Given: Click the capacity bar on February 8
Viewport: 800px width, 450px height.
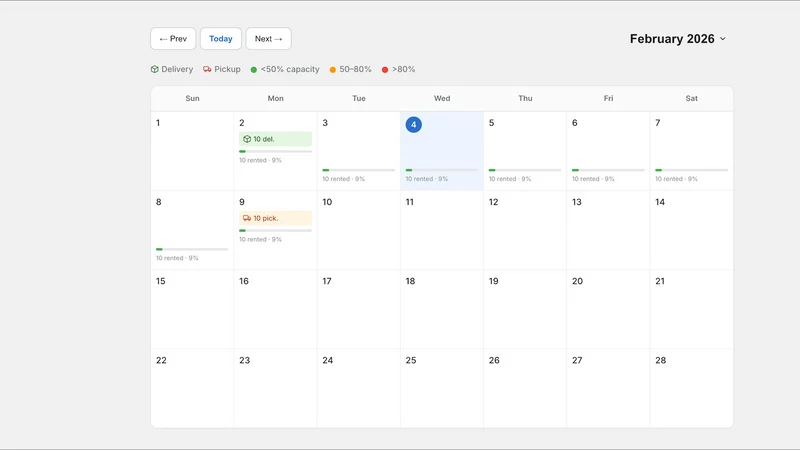Looking at the screenshot, I should pos(192,249).
